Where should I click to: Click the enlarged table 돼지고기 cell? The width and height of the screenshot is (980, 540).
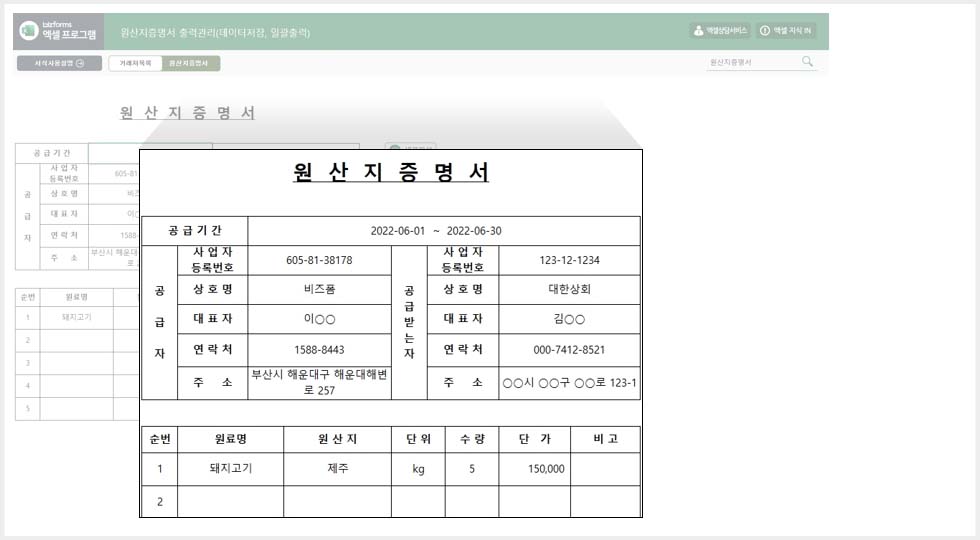tap(231, 469)
